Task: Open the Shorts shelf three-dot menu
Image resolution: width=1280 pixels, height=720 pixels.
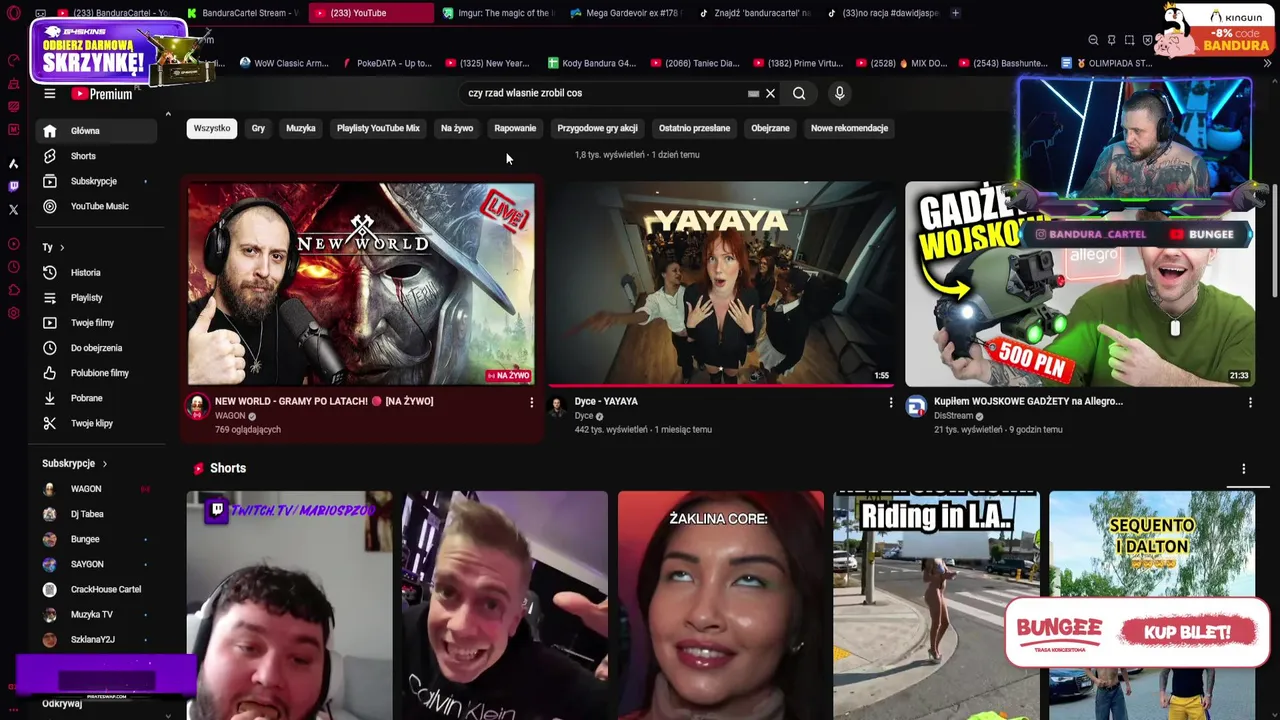Action: pyautogui.click(x=1243, y=469)
